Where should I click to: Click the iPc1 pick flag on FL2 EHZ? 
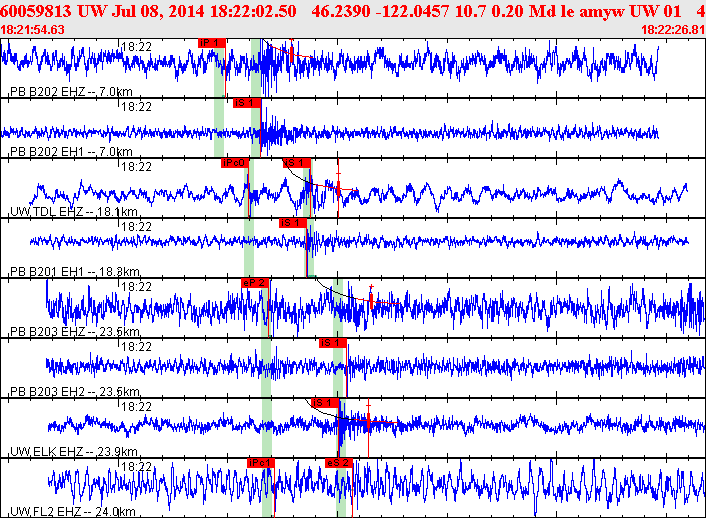coord(261,463)
